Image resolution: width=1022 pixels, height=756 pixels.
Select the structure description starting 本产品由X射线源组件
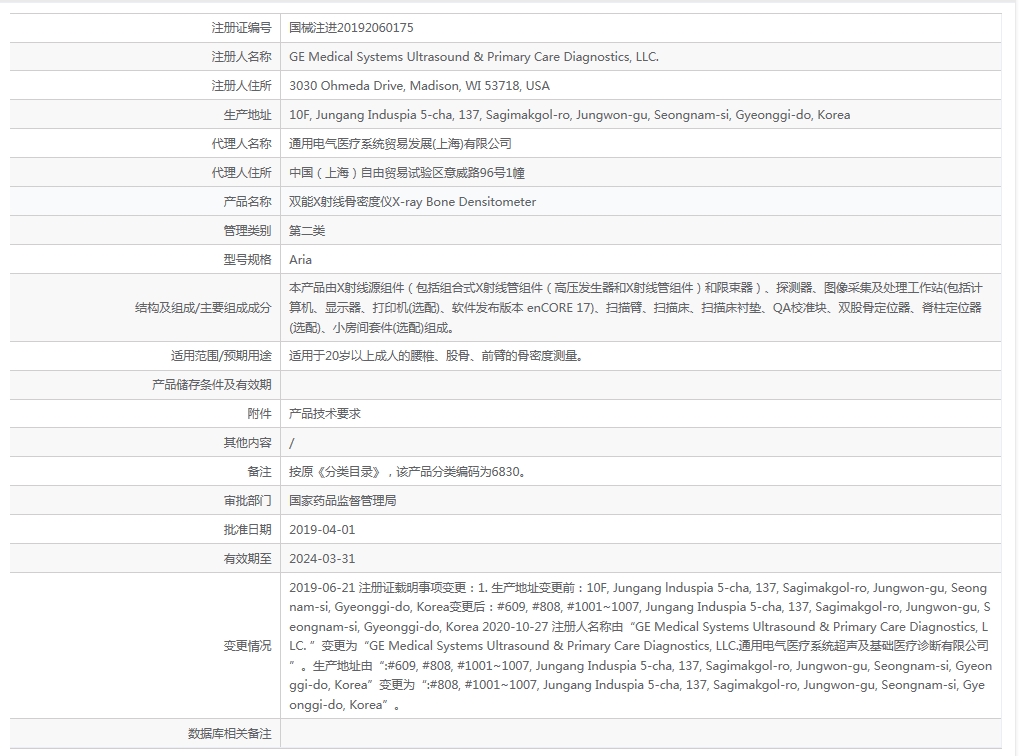point(635,308)
